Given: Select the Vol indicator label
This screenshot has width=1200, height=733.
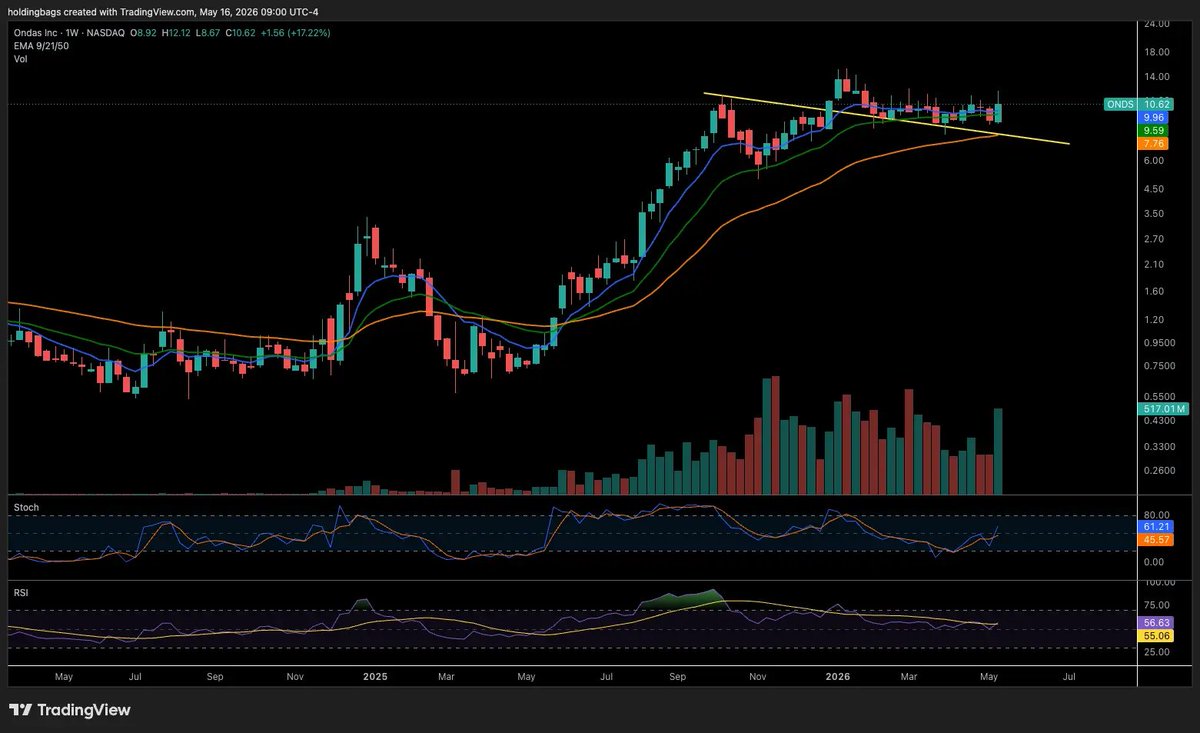Looking at the screenshot, I should pyautogui.click(x=20, y=59).
